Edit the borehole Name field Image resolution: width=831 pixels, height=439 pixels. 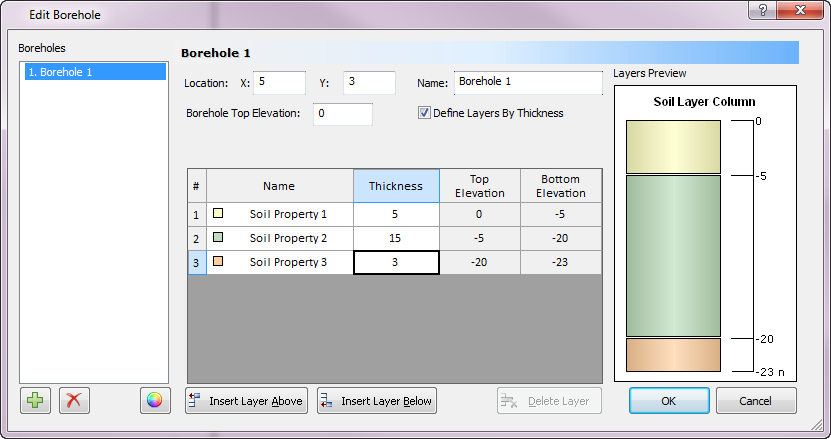tap(528, 82)
